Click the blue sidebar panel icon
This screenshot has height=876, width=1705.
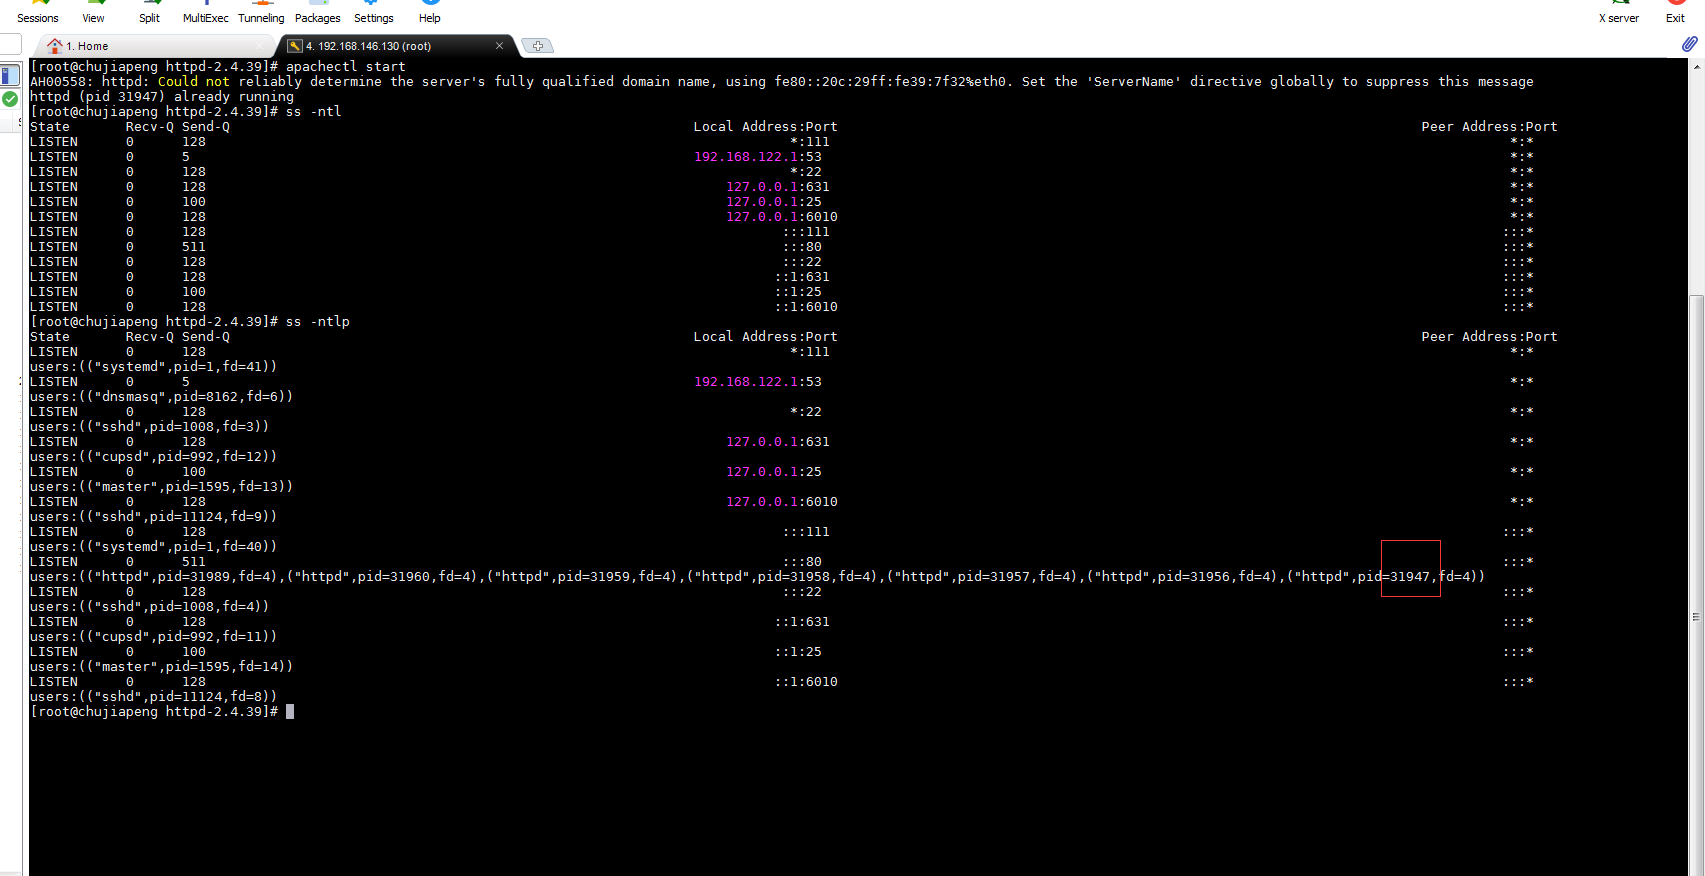[x=10, y=75]
